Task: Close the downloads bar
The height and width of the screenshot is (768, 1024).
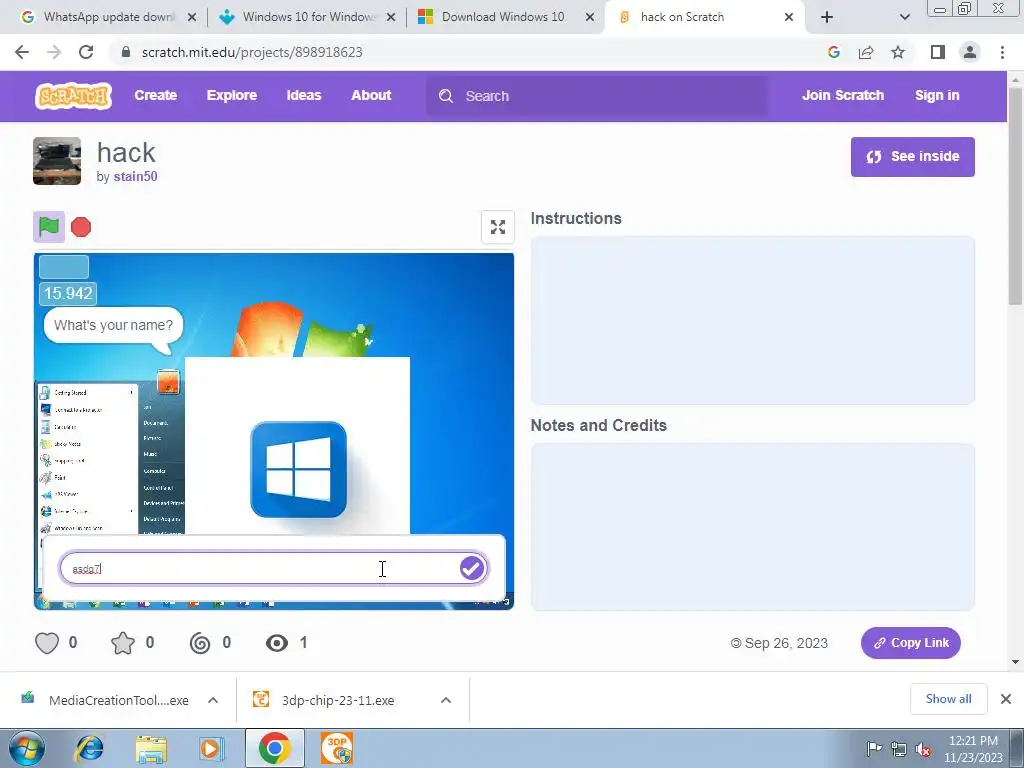Action: click(x=1006, y=699)
